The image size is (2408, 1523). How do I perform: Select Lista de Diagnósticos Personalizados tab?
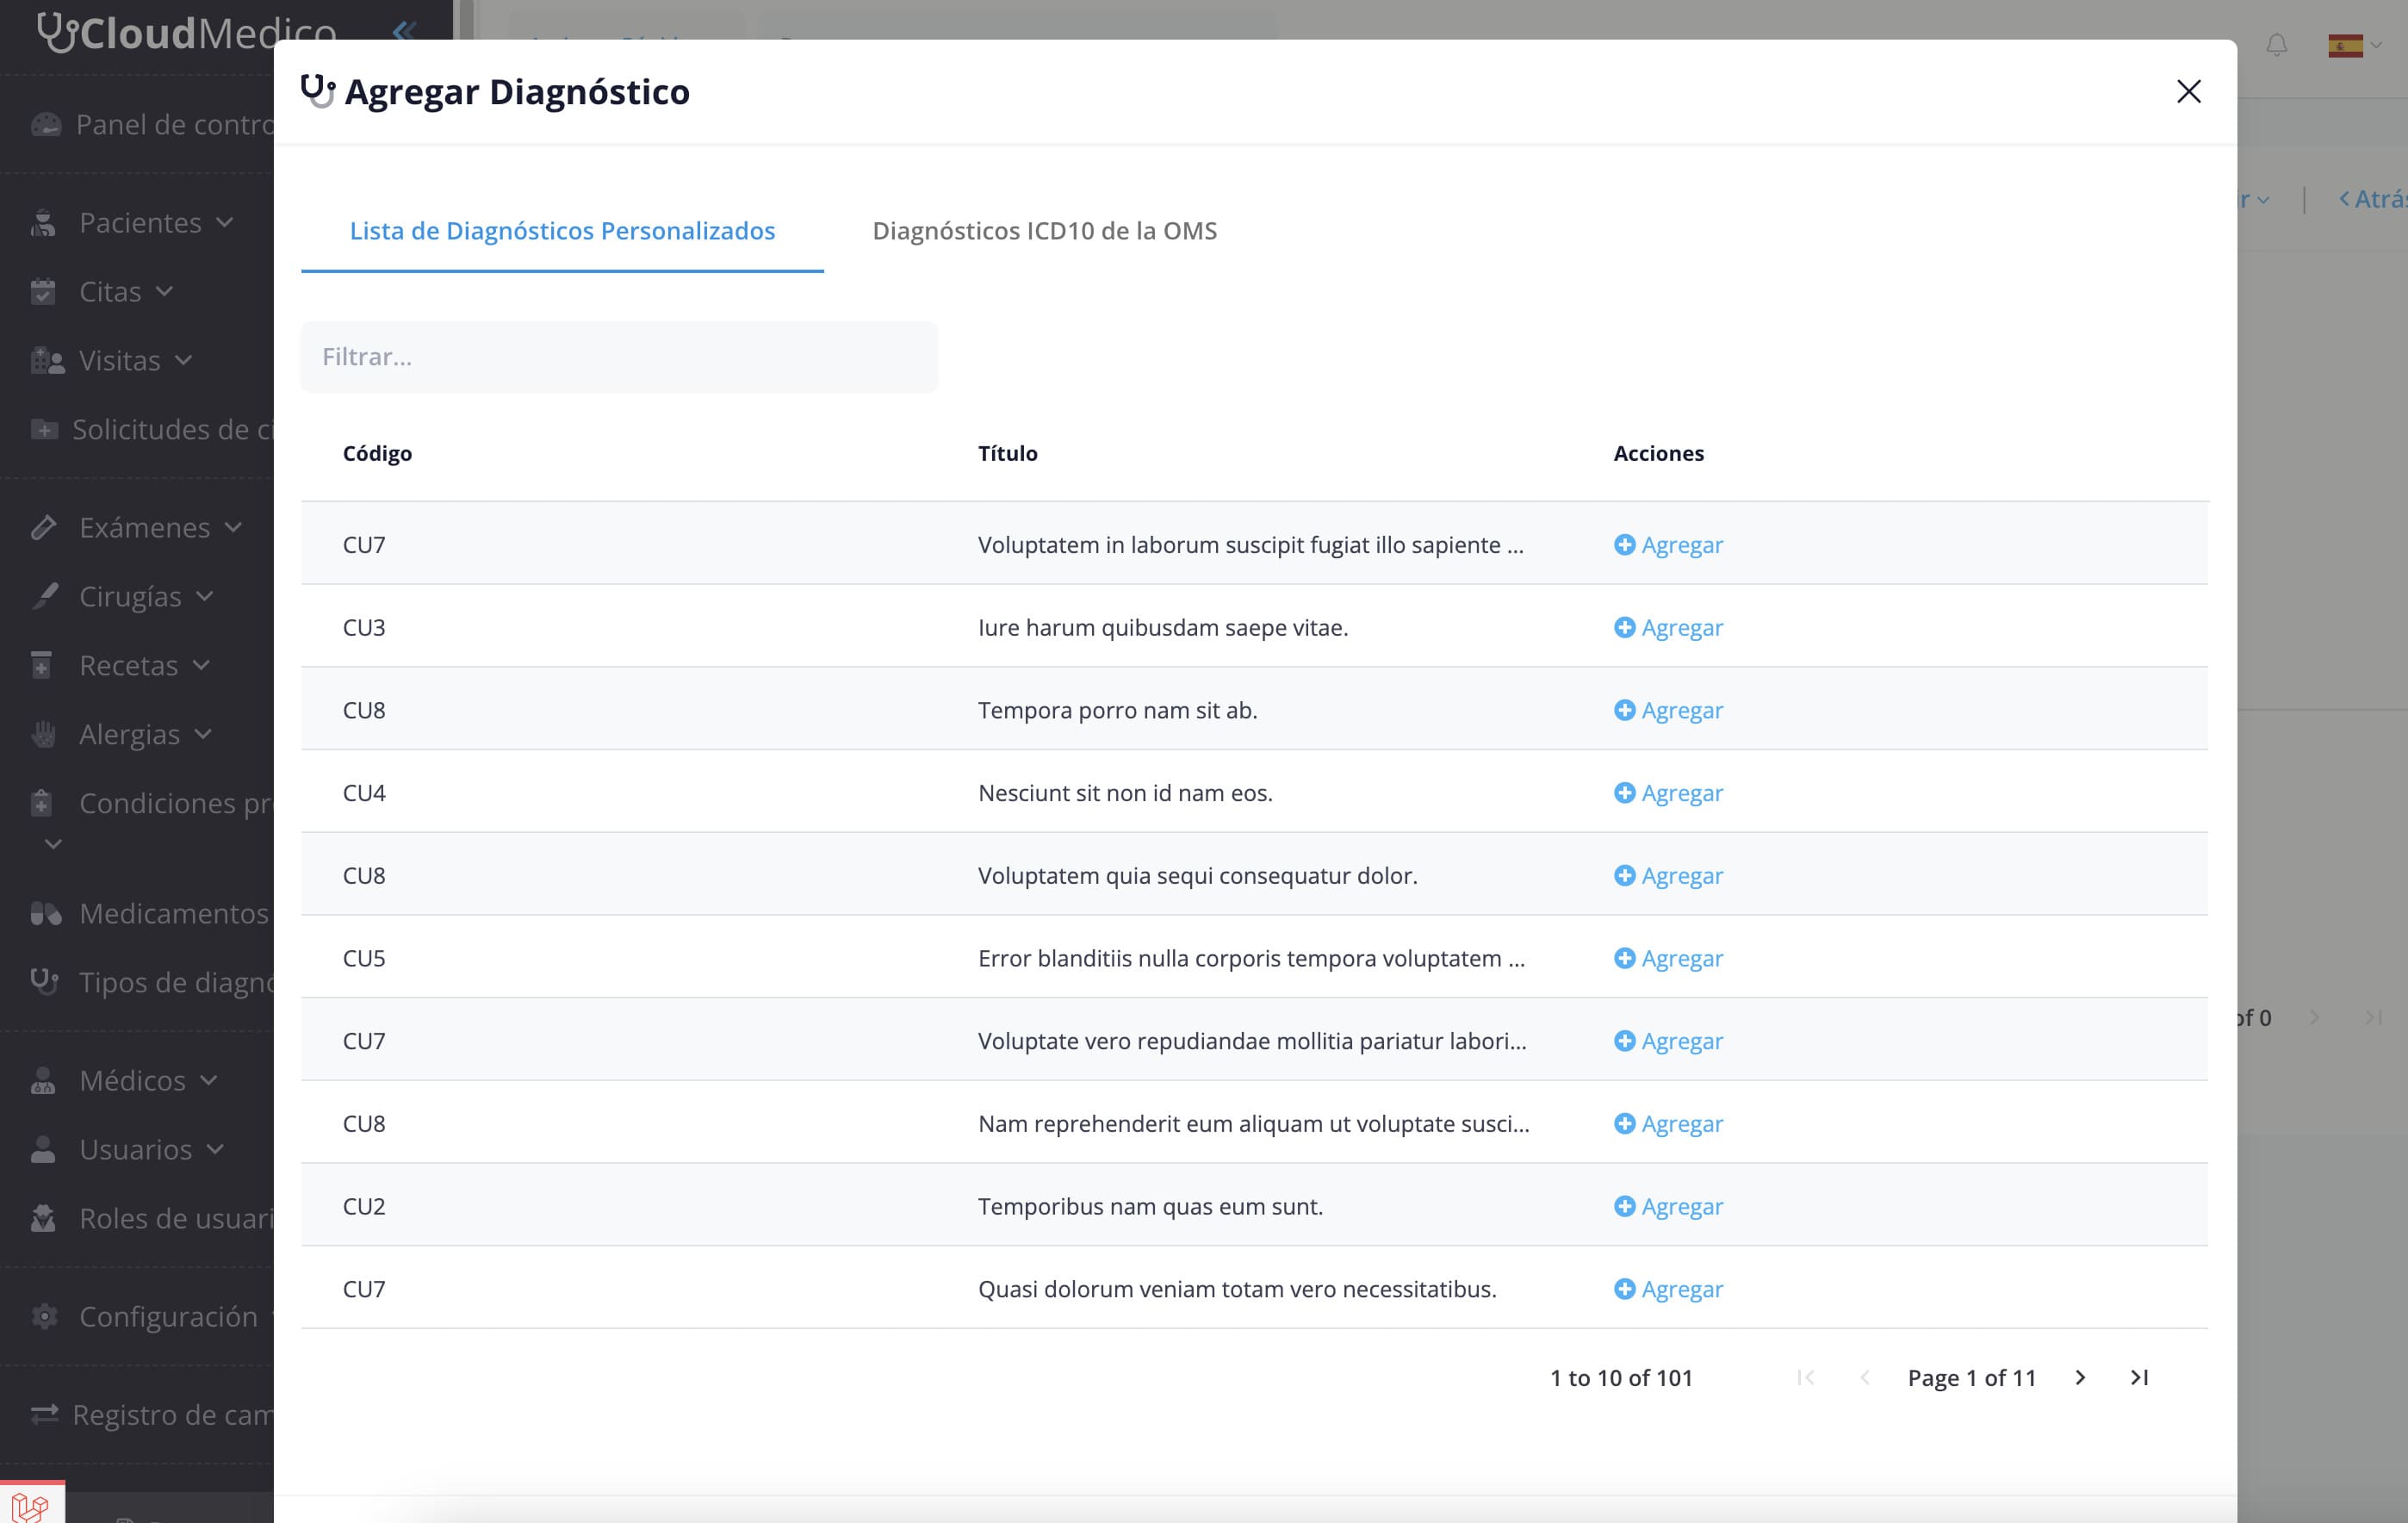point(562,230)
